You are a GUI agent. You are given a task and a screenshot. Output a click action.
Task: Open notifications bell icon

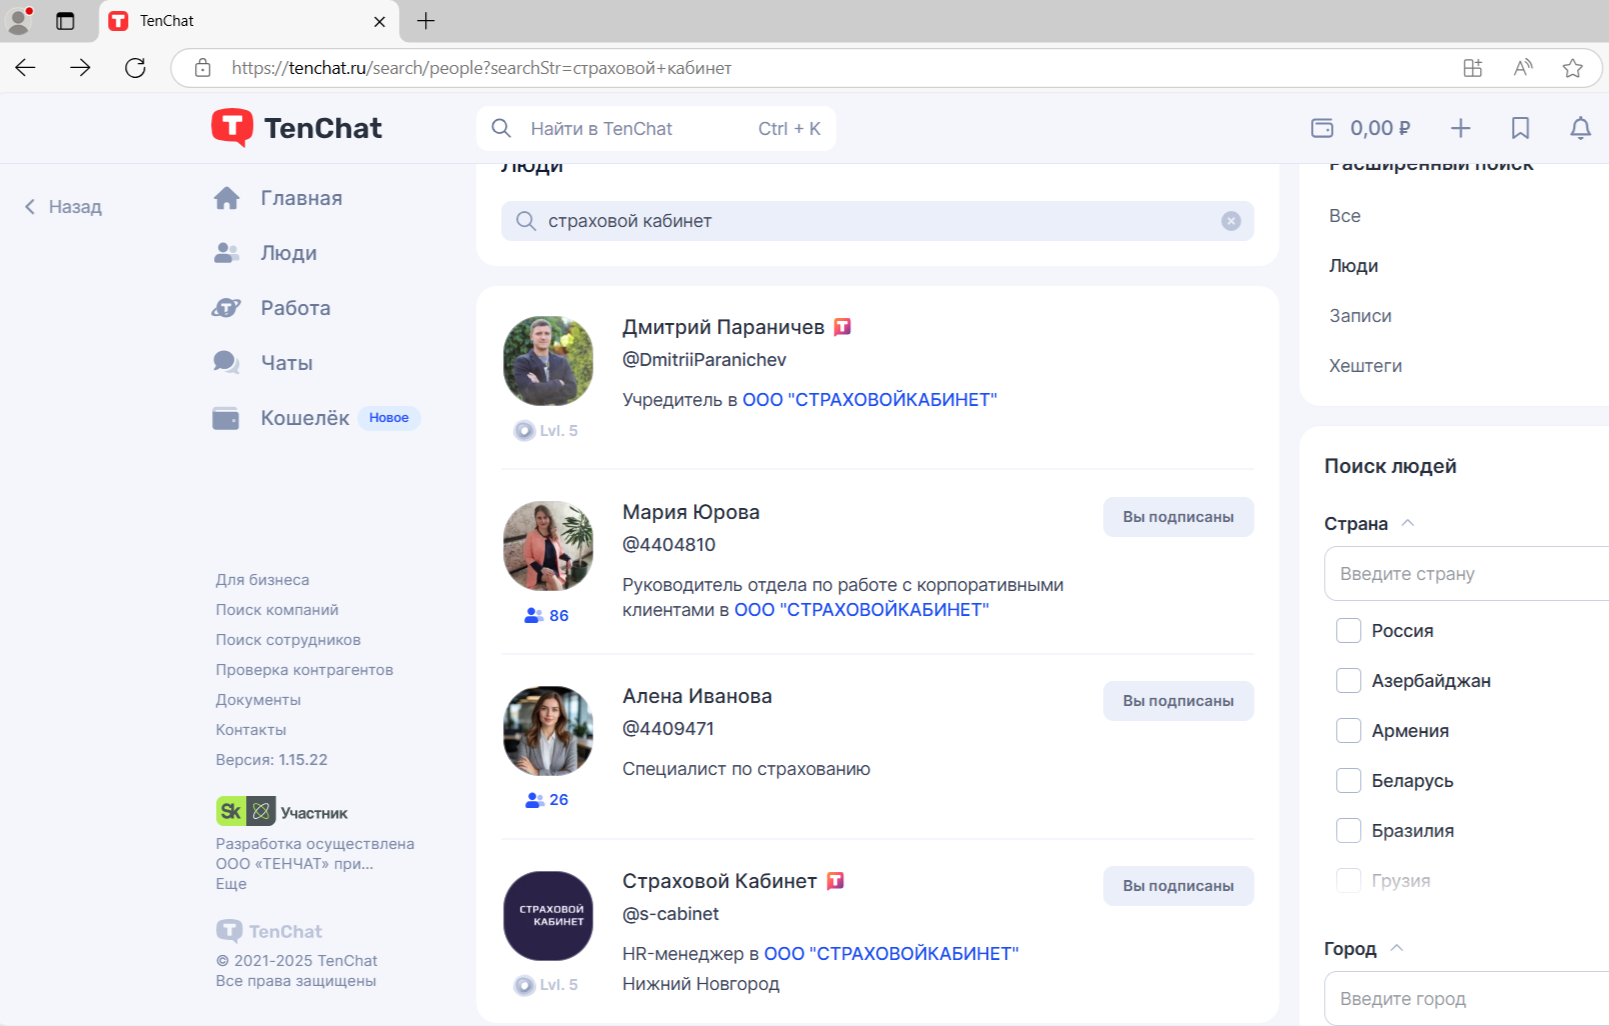[1580, 128]
